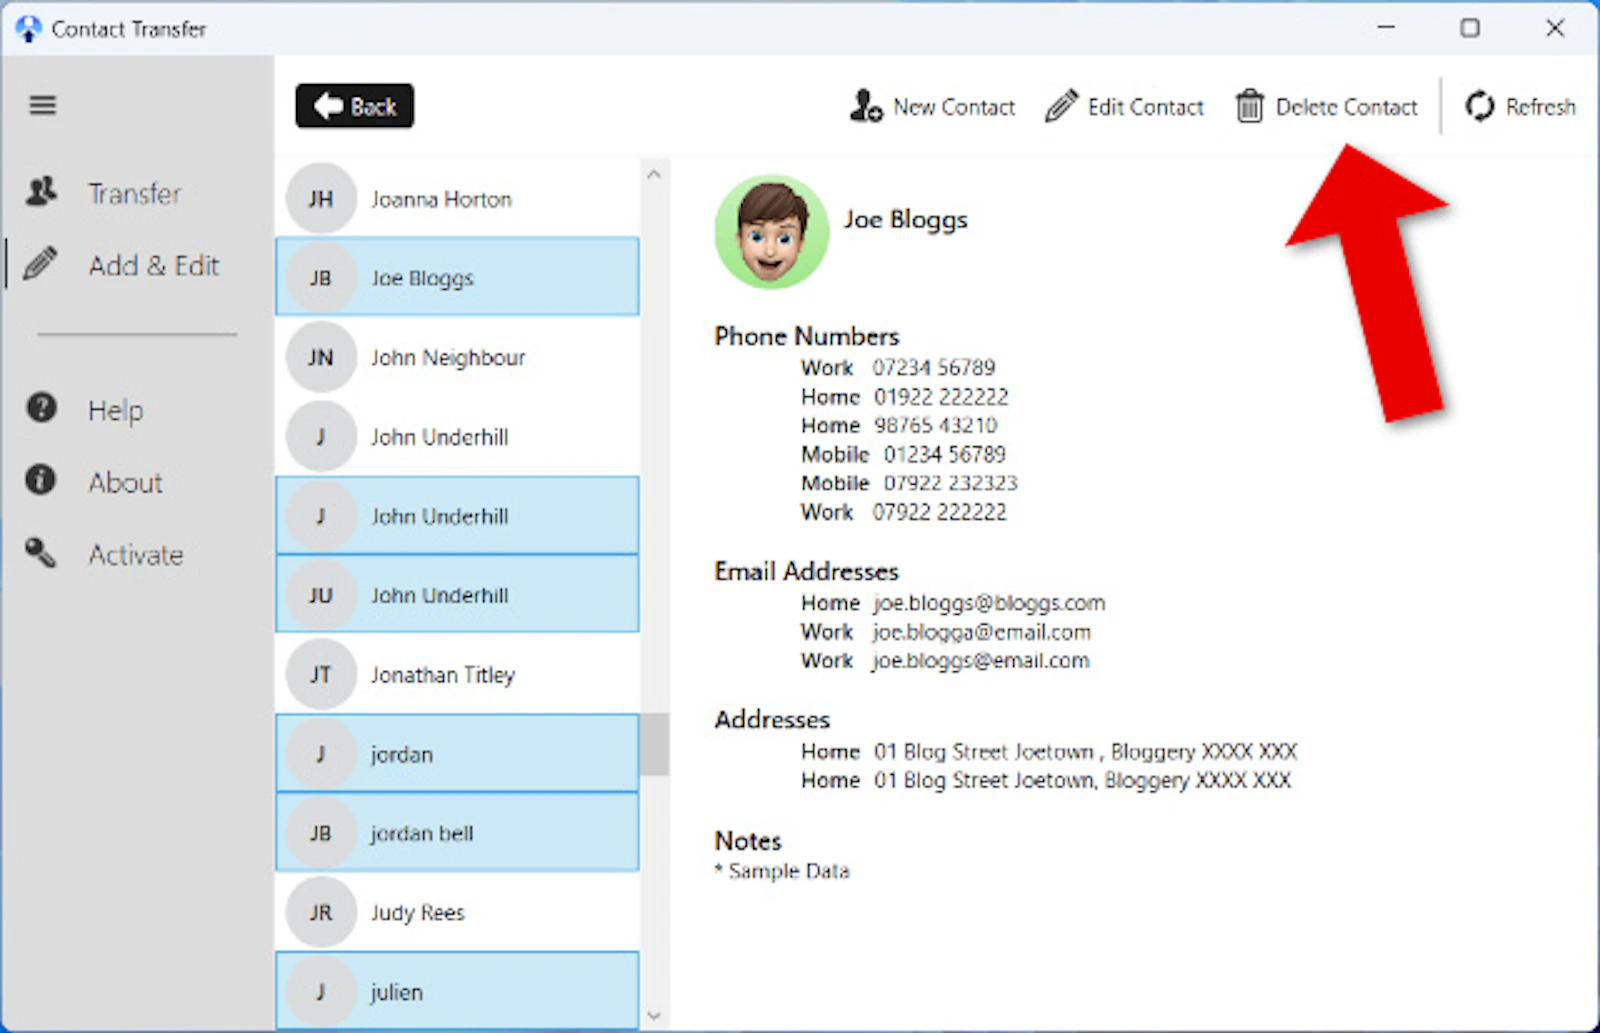Click email joe.bloggs@email.com
The width and height of the screenshot is (1600, 1033).
click(980, 661)
